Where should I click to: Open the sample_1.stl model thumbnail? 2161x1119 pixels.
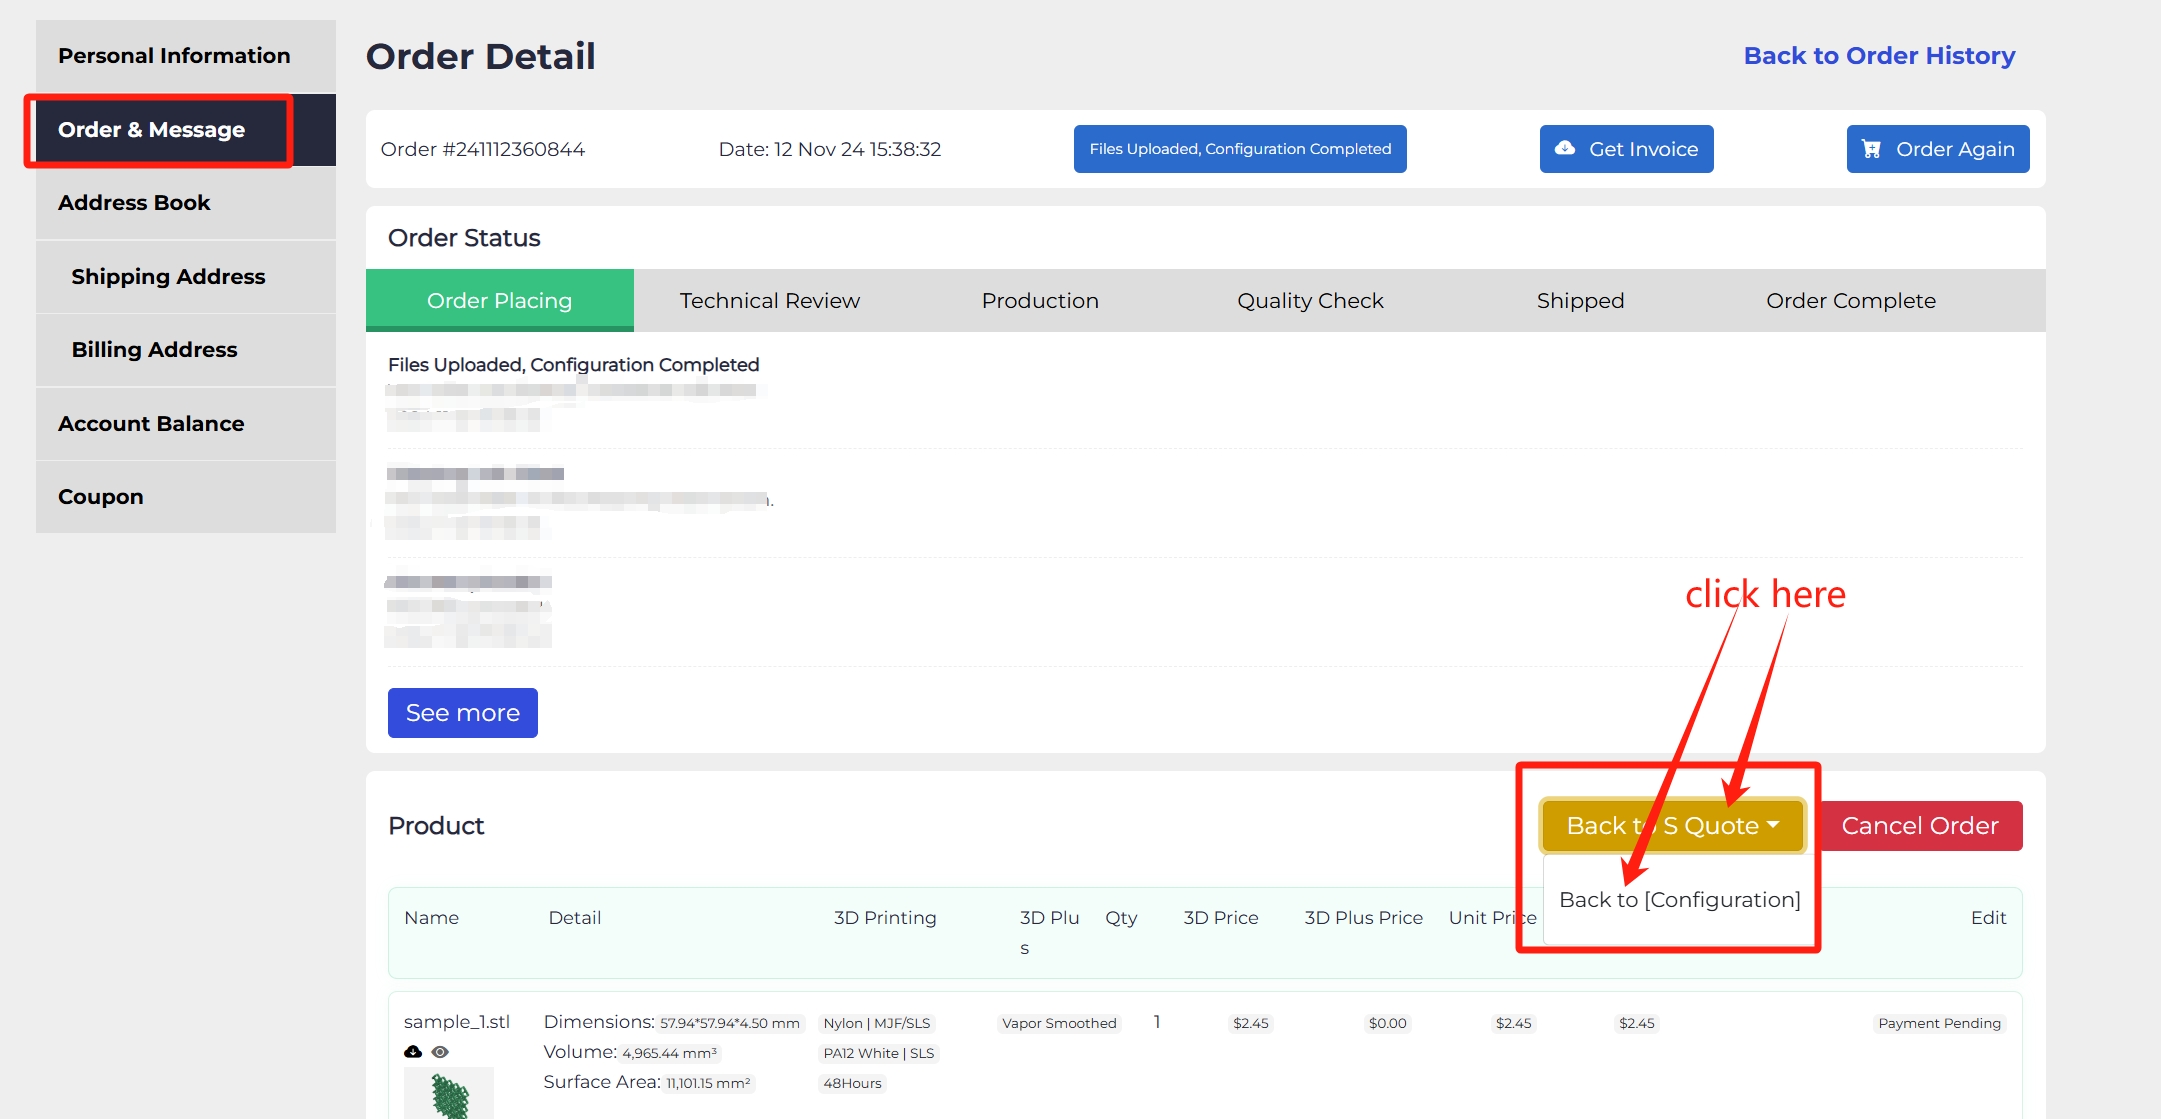point(448,1094)
